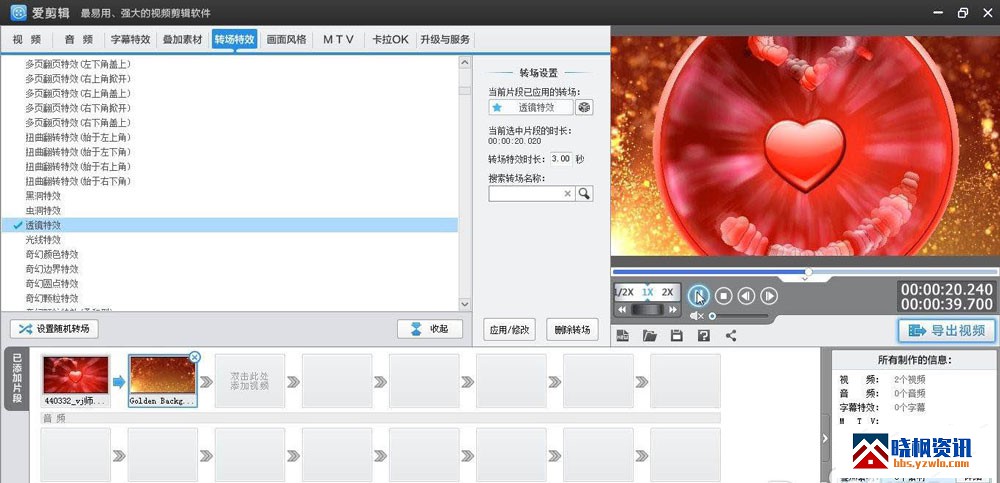Collapse info panel with side arrow
This screenshot has height=483, width=1000.
[x=825, y=438]
